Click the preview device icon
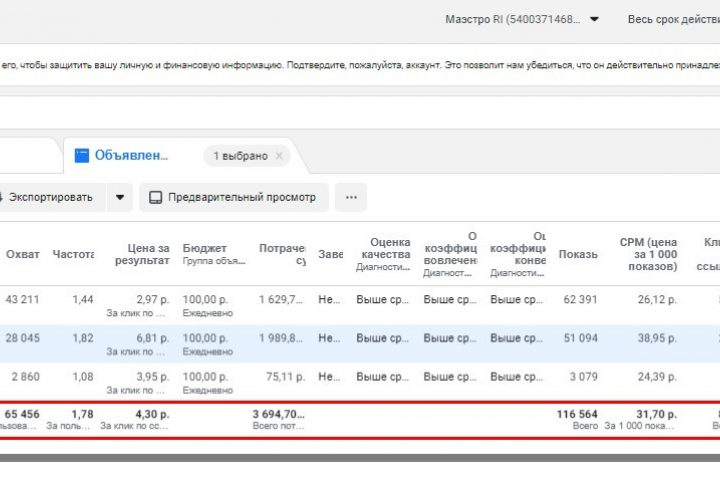Screen dimensions: 720x480 pyautogui.click(x=156, y=197)
